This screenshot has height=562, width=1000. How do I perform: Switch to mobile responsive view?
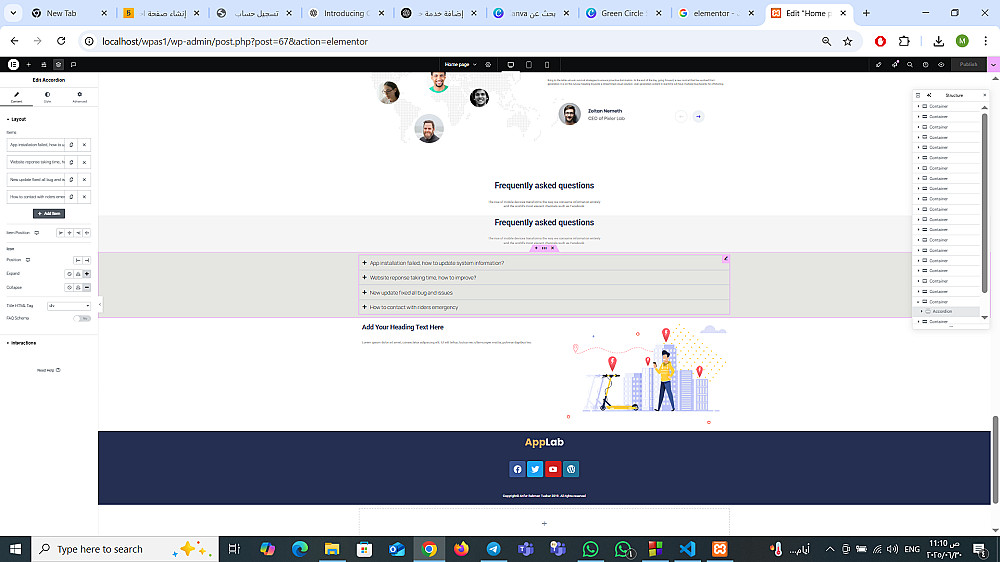(547, 64)
